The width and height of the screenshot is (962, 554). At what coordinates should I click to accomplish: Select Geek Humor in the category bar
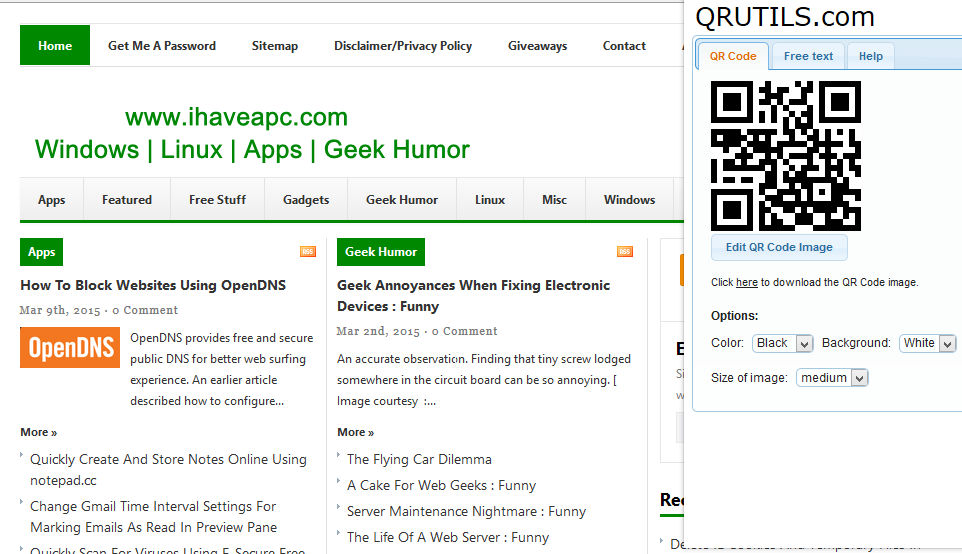coord(402,199)
